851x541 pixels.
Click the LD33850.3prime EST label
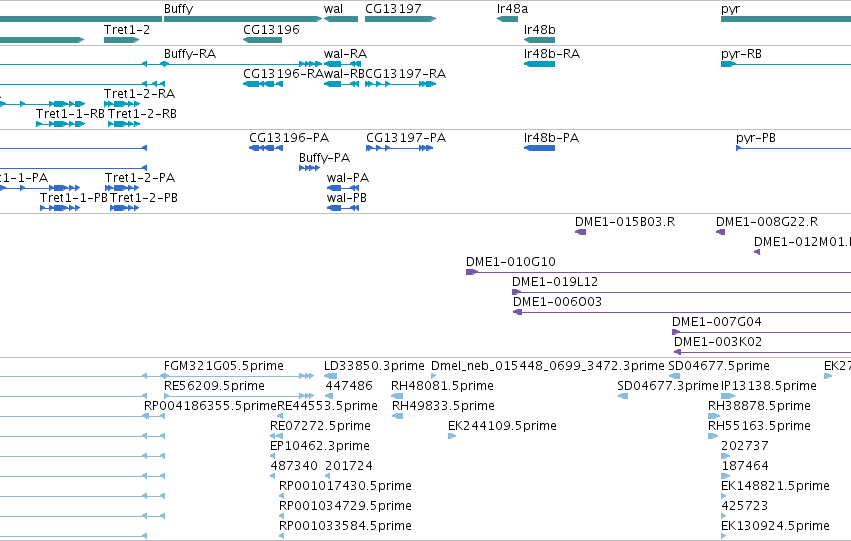click(374, 366)
